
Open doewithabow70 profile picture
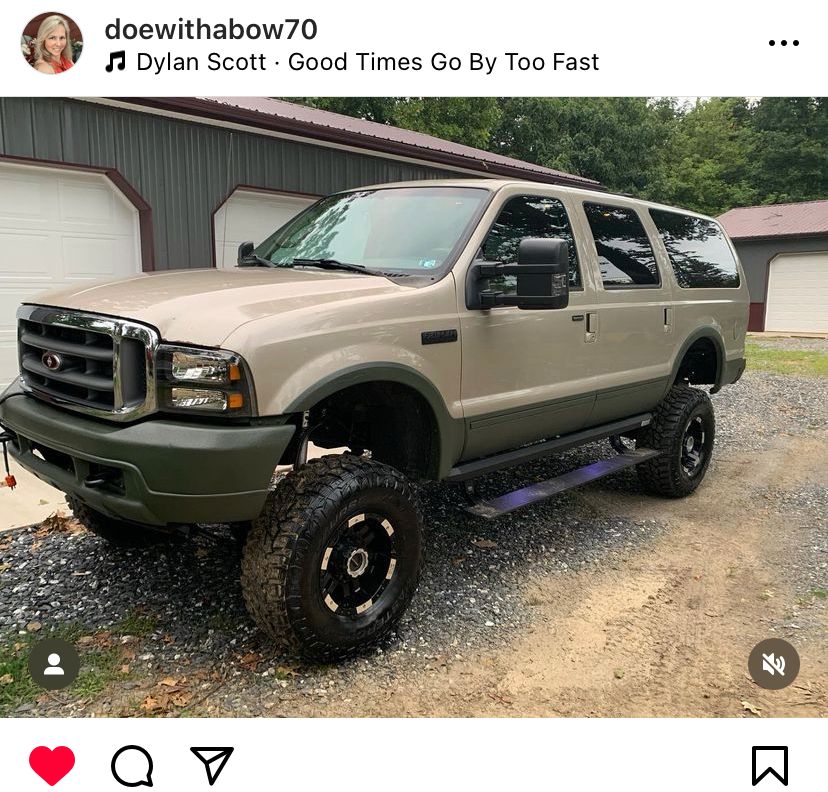pos(52,43)
